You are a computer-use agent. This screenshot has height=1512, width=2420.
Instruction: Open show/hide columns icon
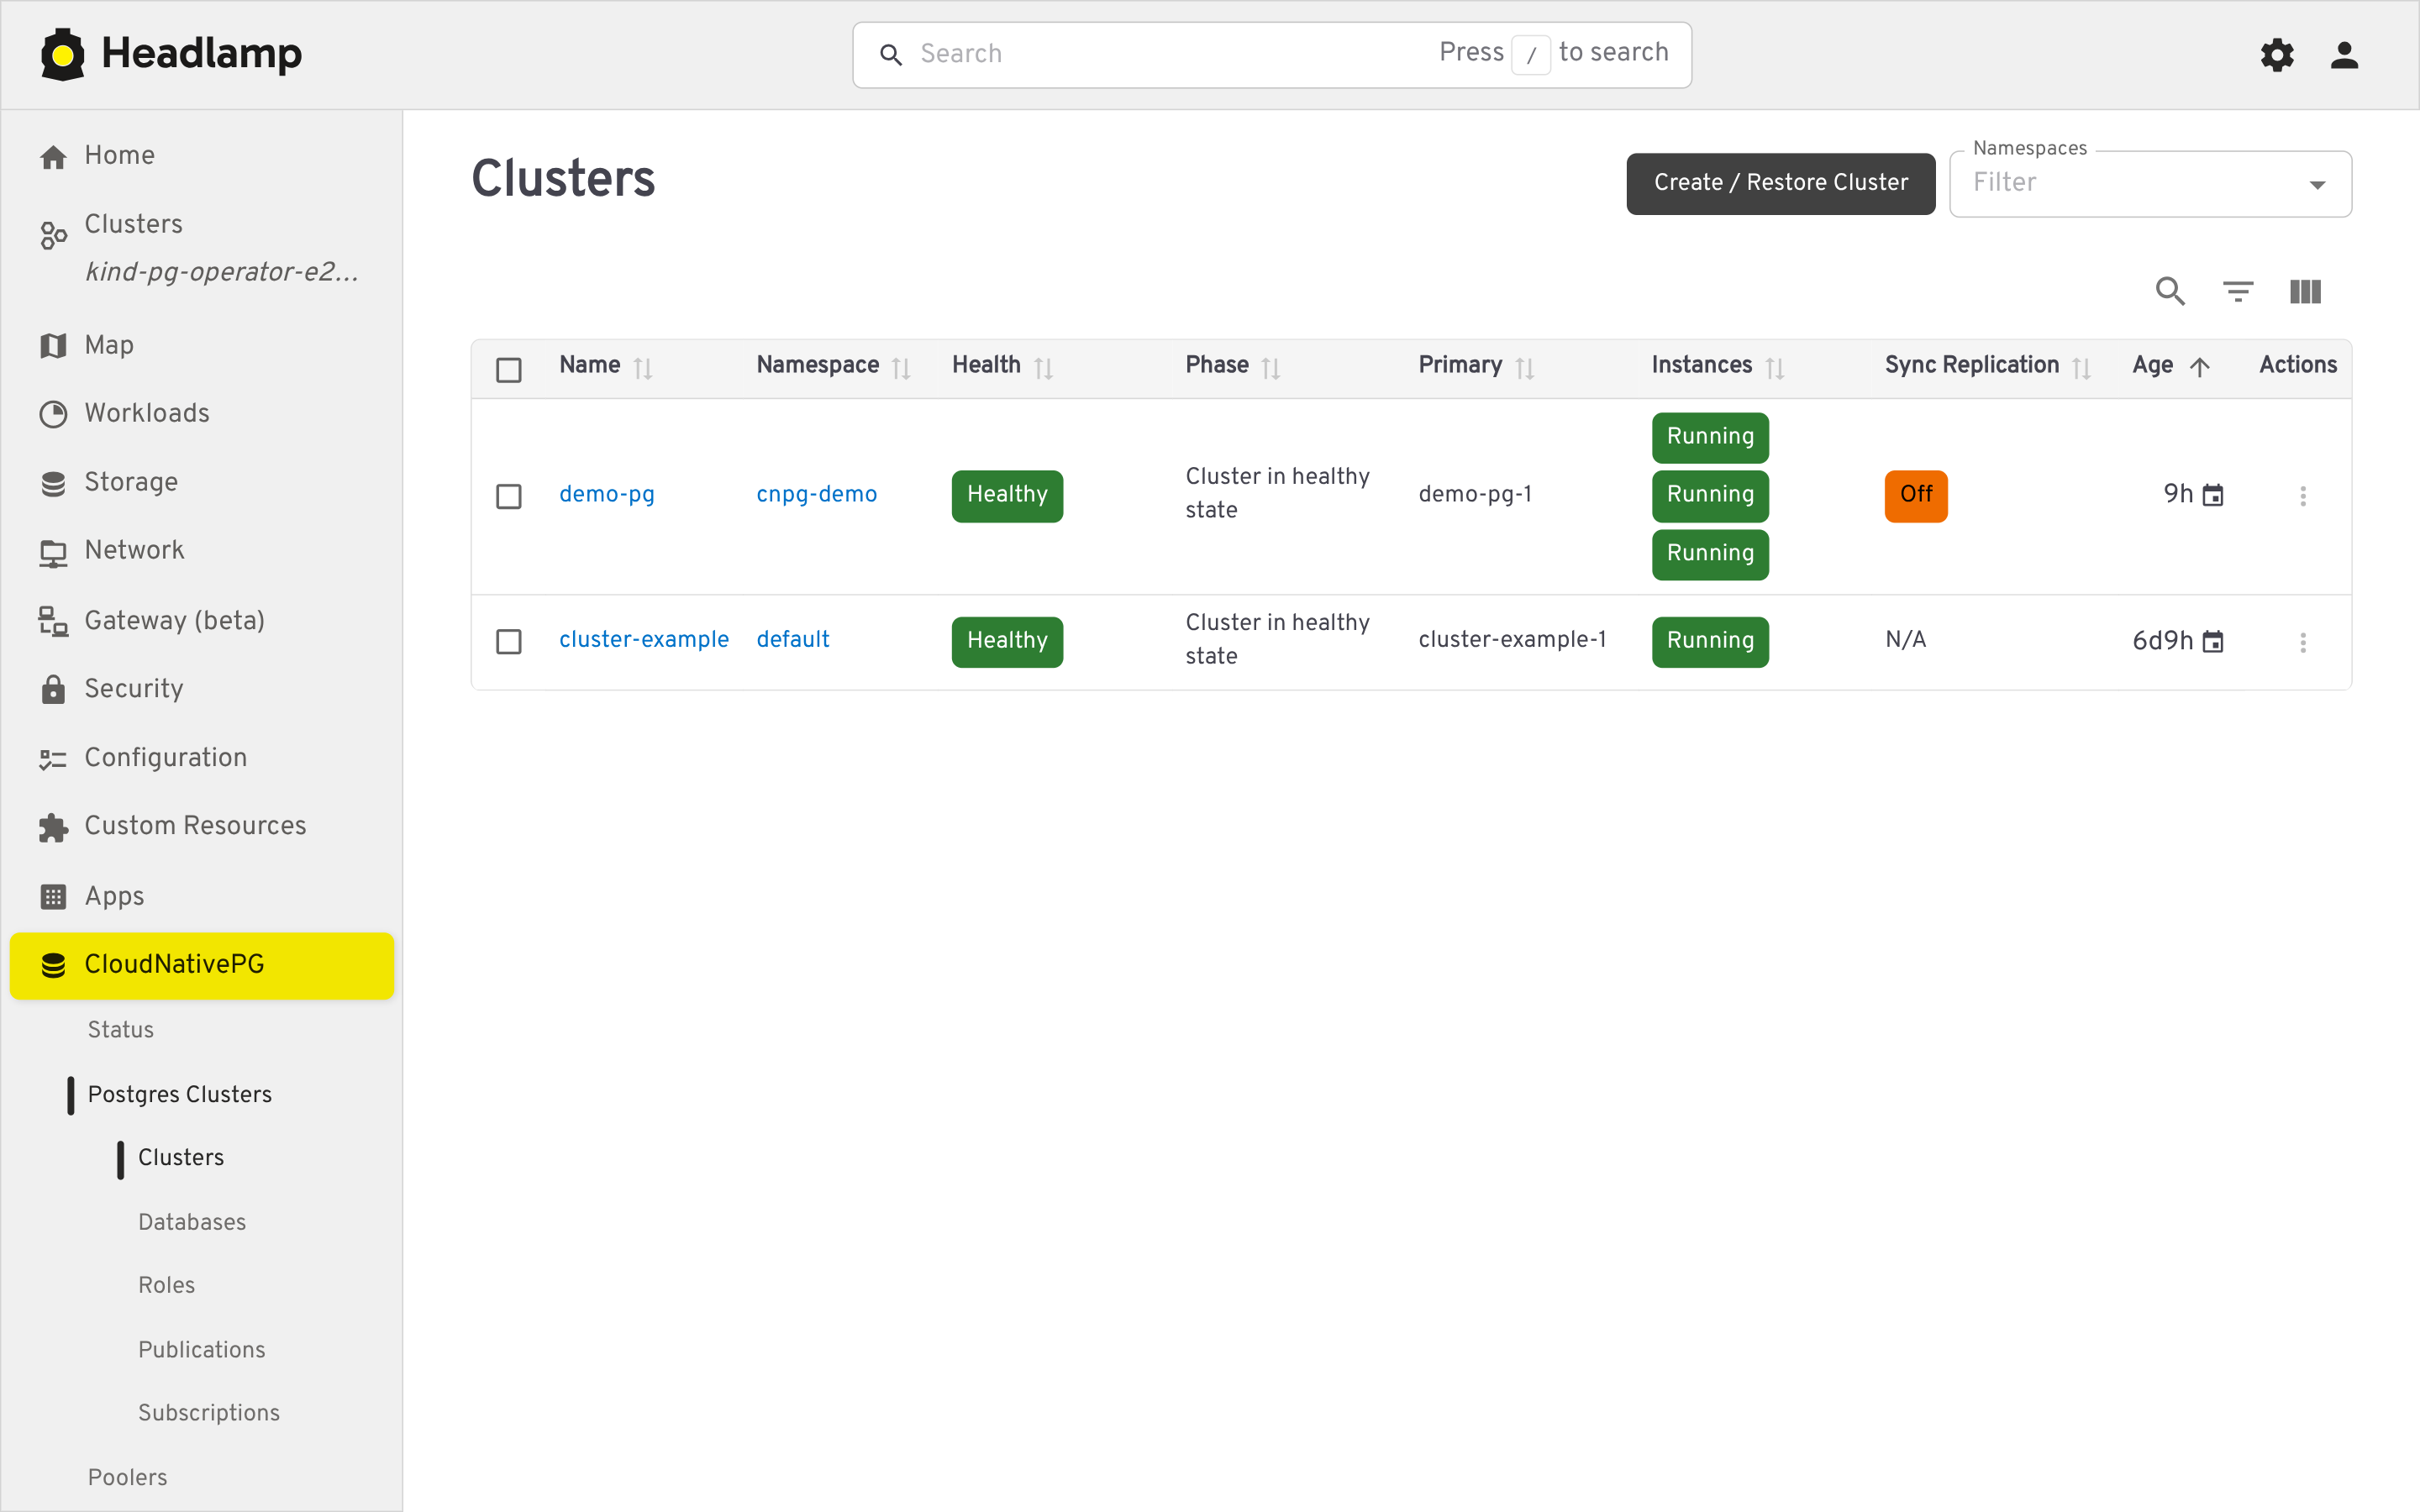click(x=2305, y=291)
